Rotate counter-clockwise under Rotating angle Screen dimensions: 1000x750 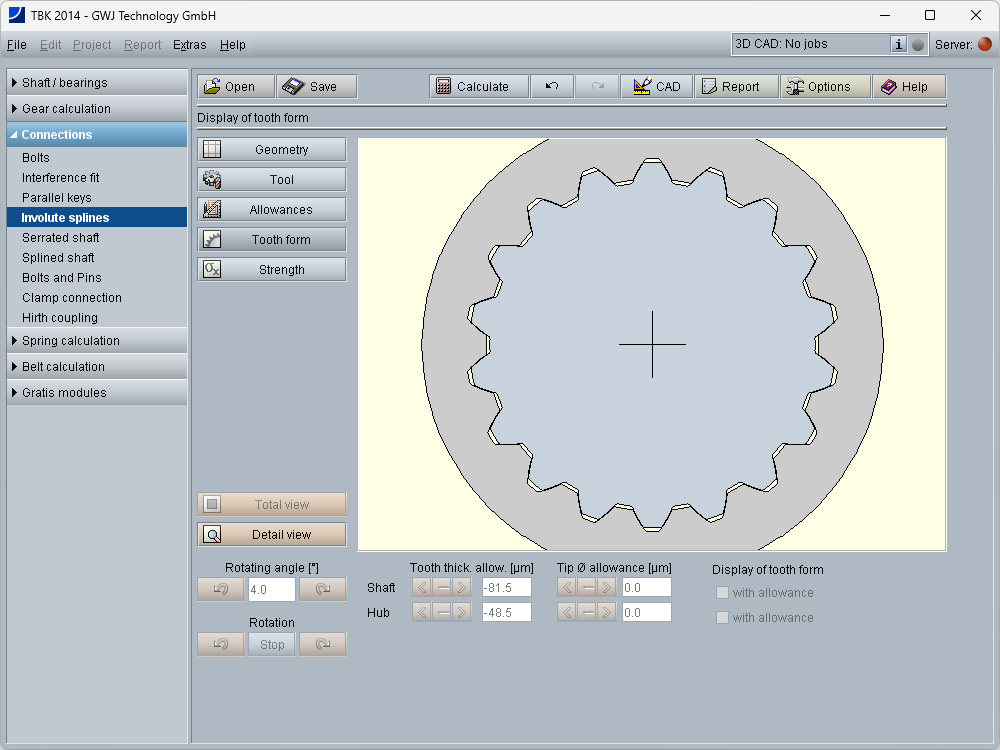point(221,589)
